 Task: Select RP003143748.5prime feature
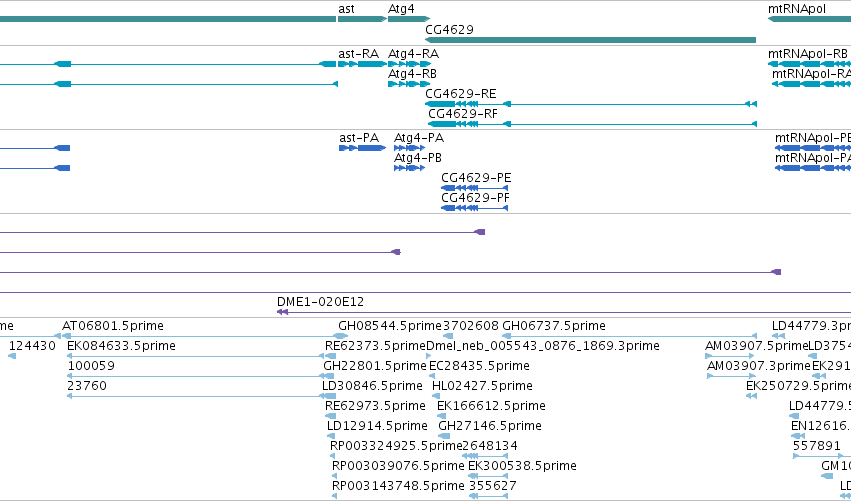334,497
